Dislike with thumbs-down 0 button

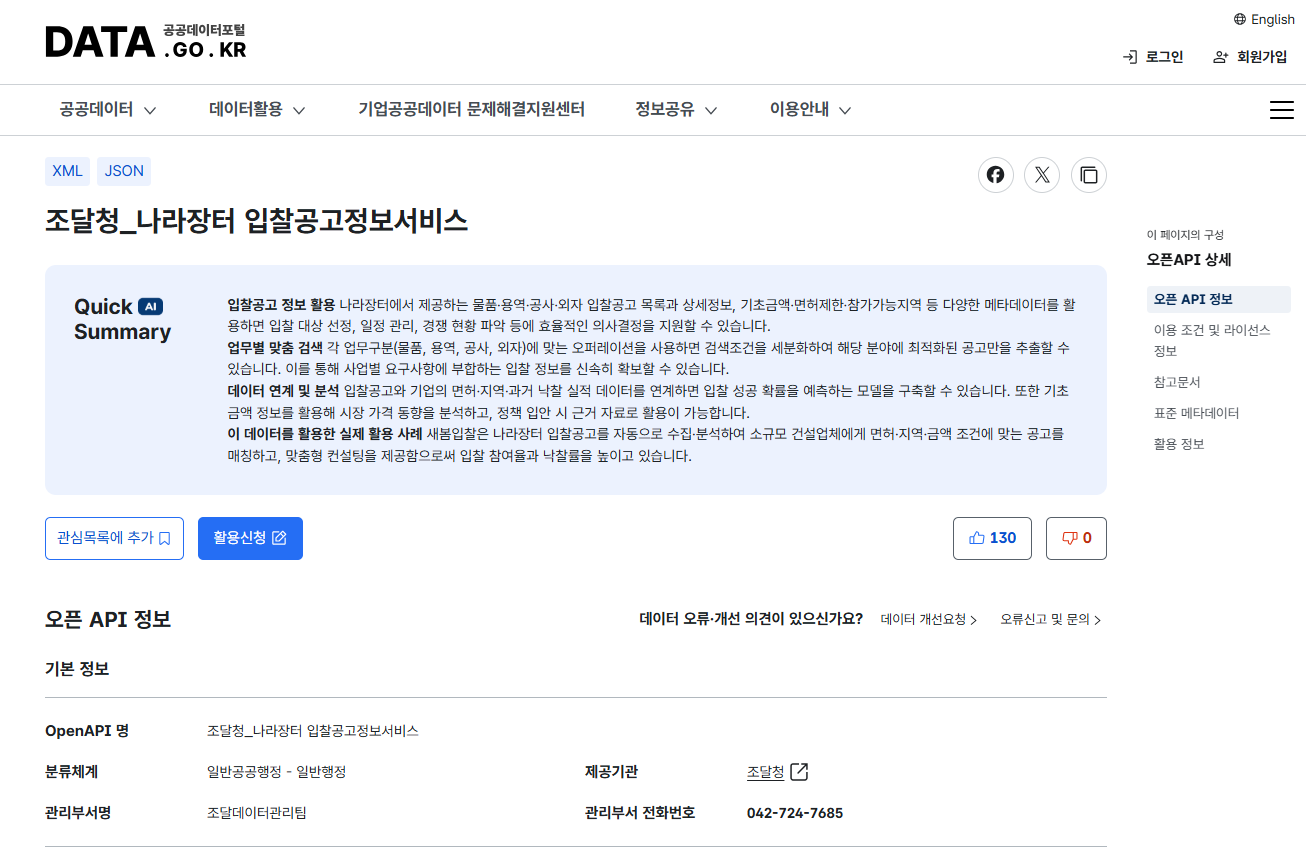click(1076, 538)
